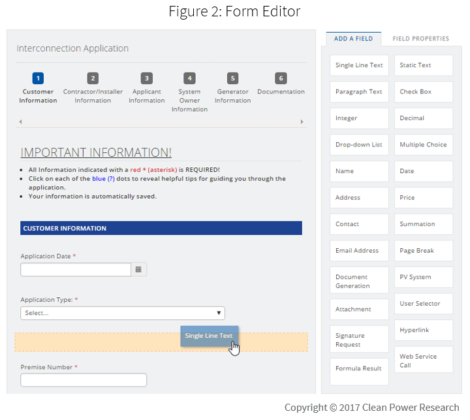Click the dragged Single Line Text tile
Viewport: 470px width, 420px height.
209,336
